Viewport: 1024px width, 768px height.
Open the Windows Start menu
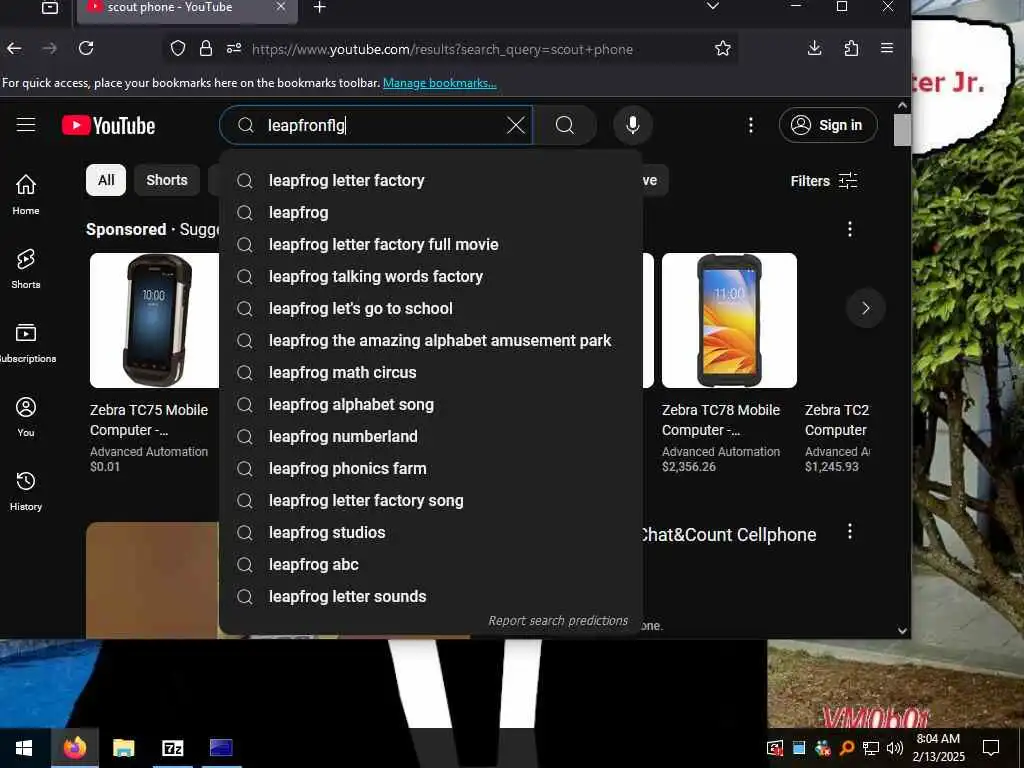click(24, 748)
